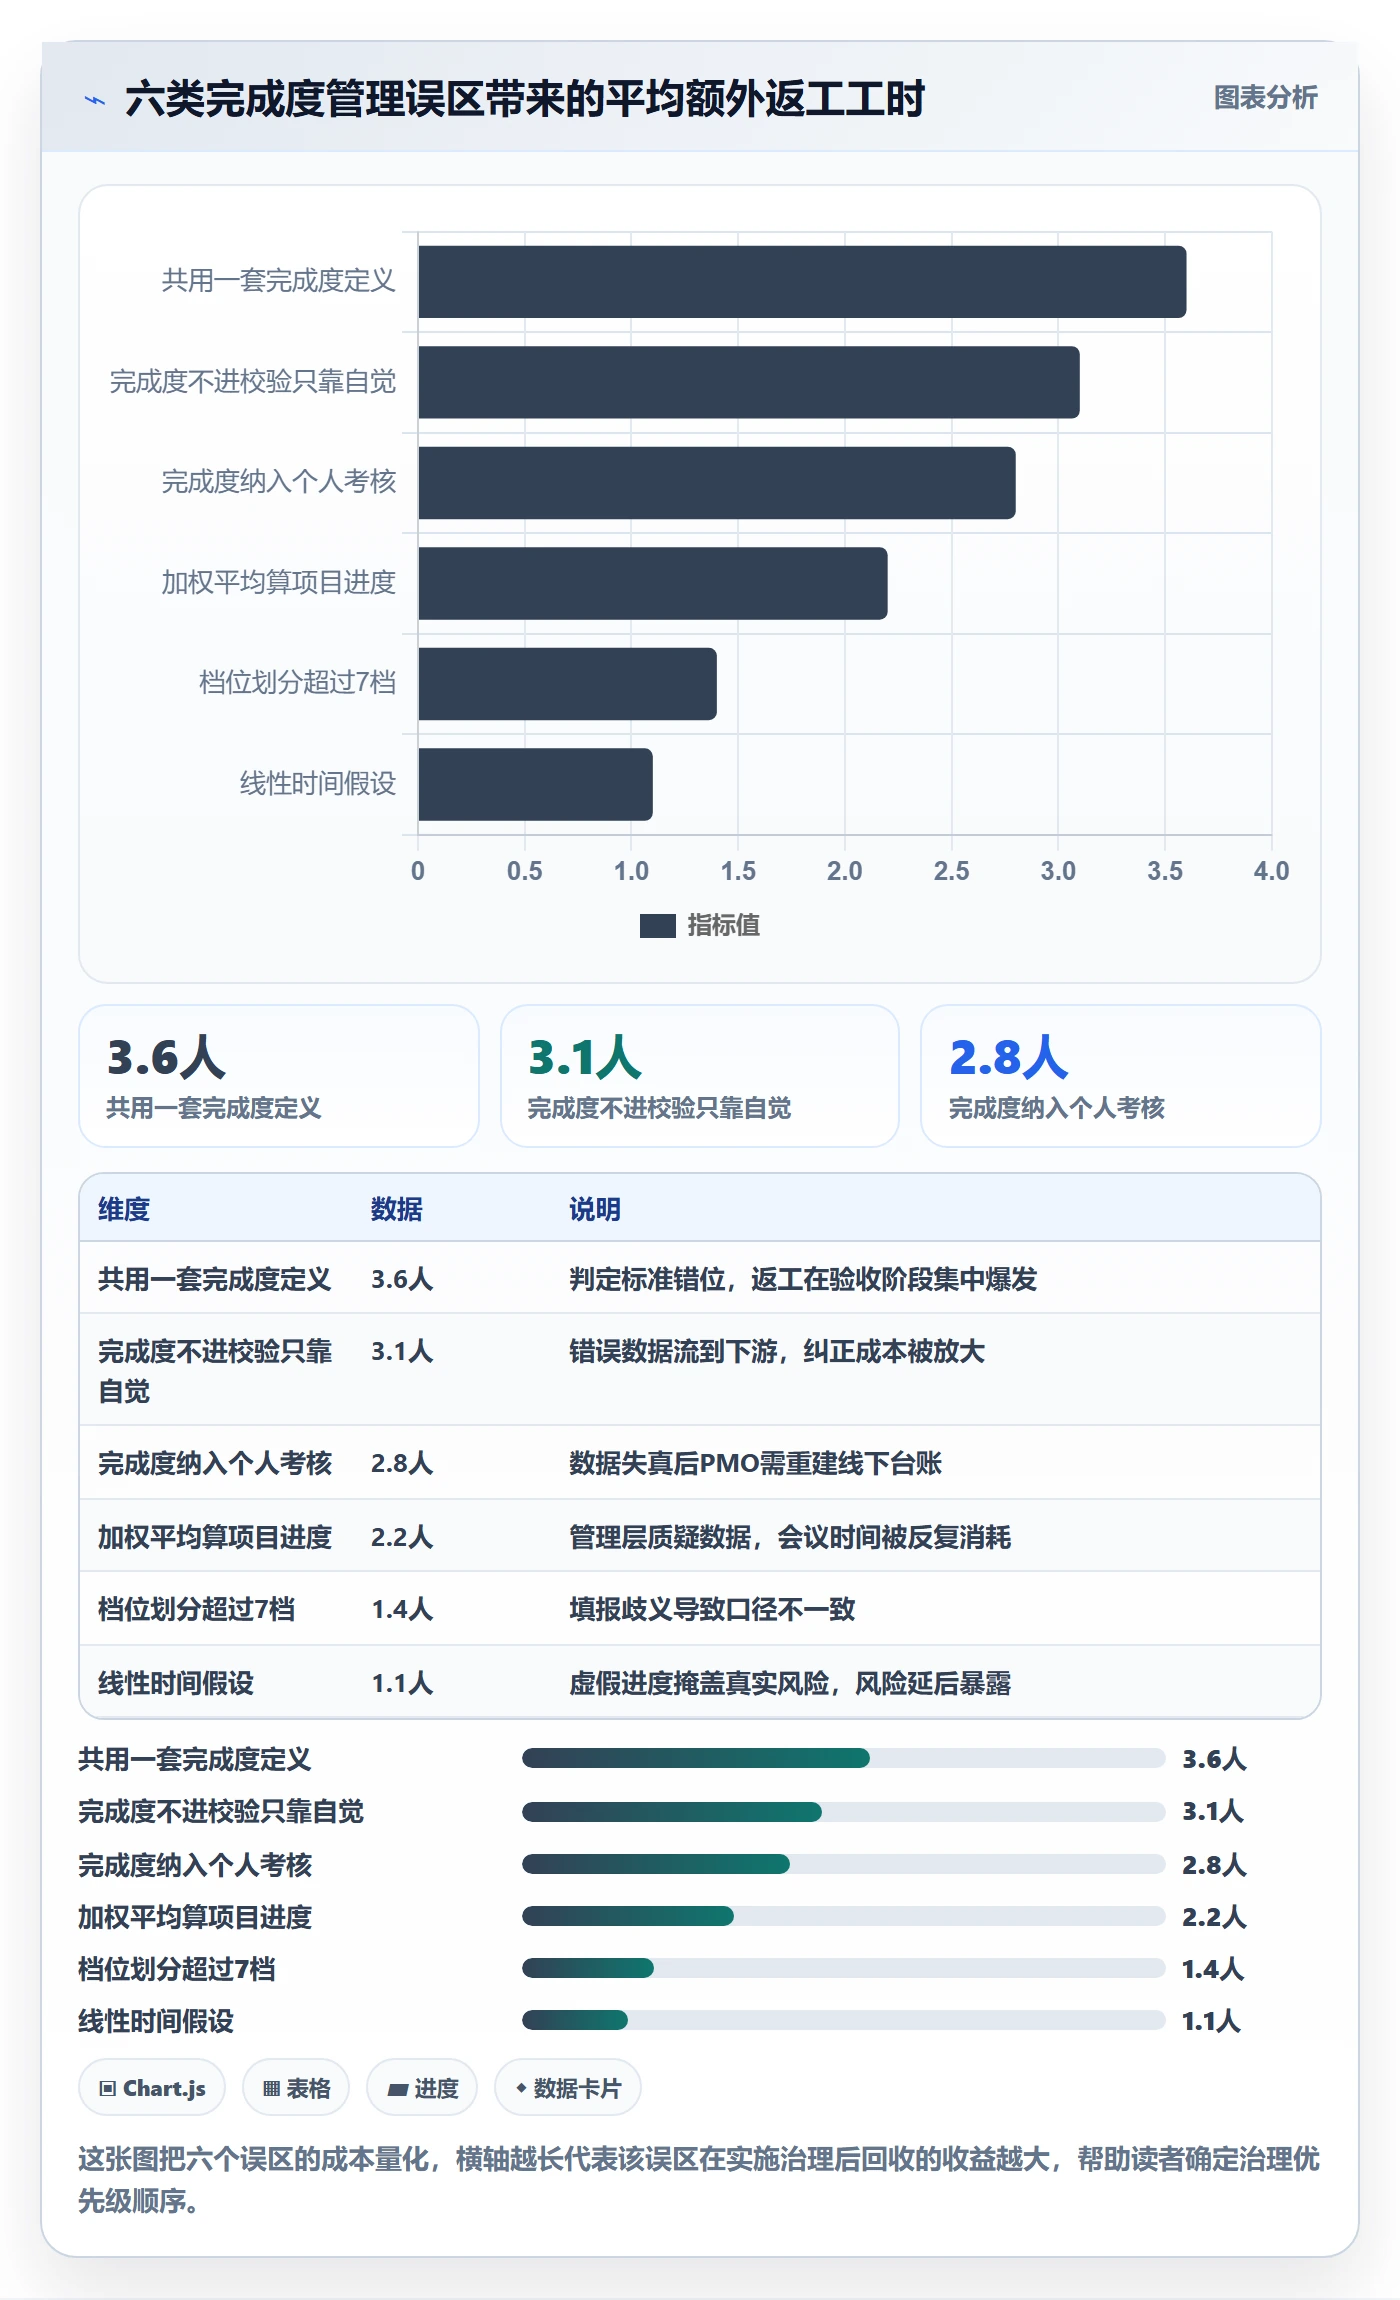This screenshot has height=2300, width=1400.
Task: Click the 4.0 x-axis tick label
Action: coord(1271,871)
